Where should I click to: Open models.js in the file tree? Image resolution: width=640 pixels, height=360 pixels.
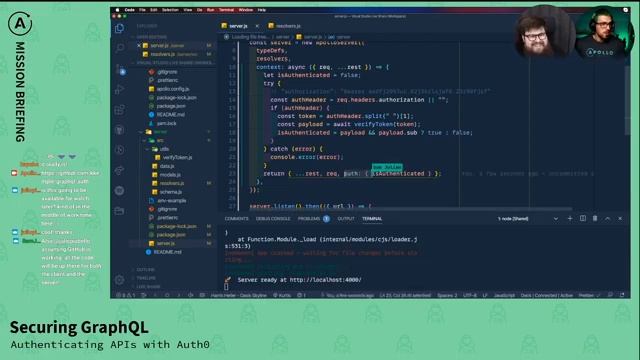pyautogui.click(x=170, y=175)
